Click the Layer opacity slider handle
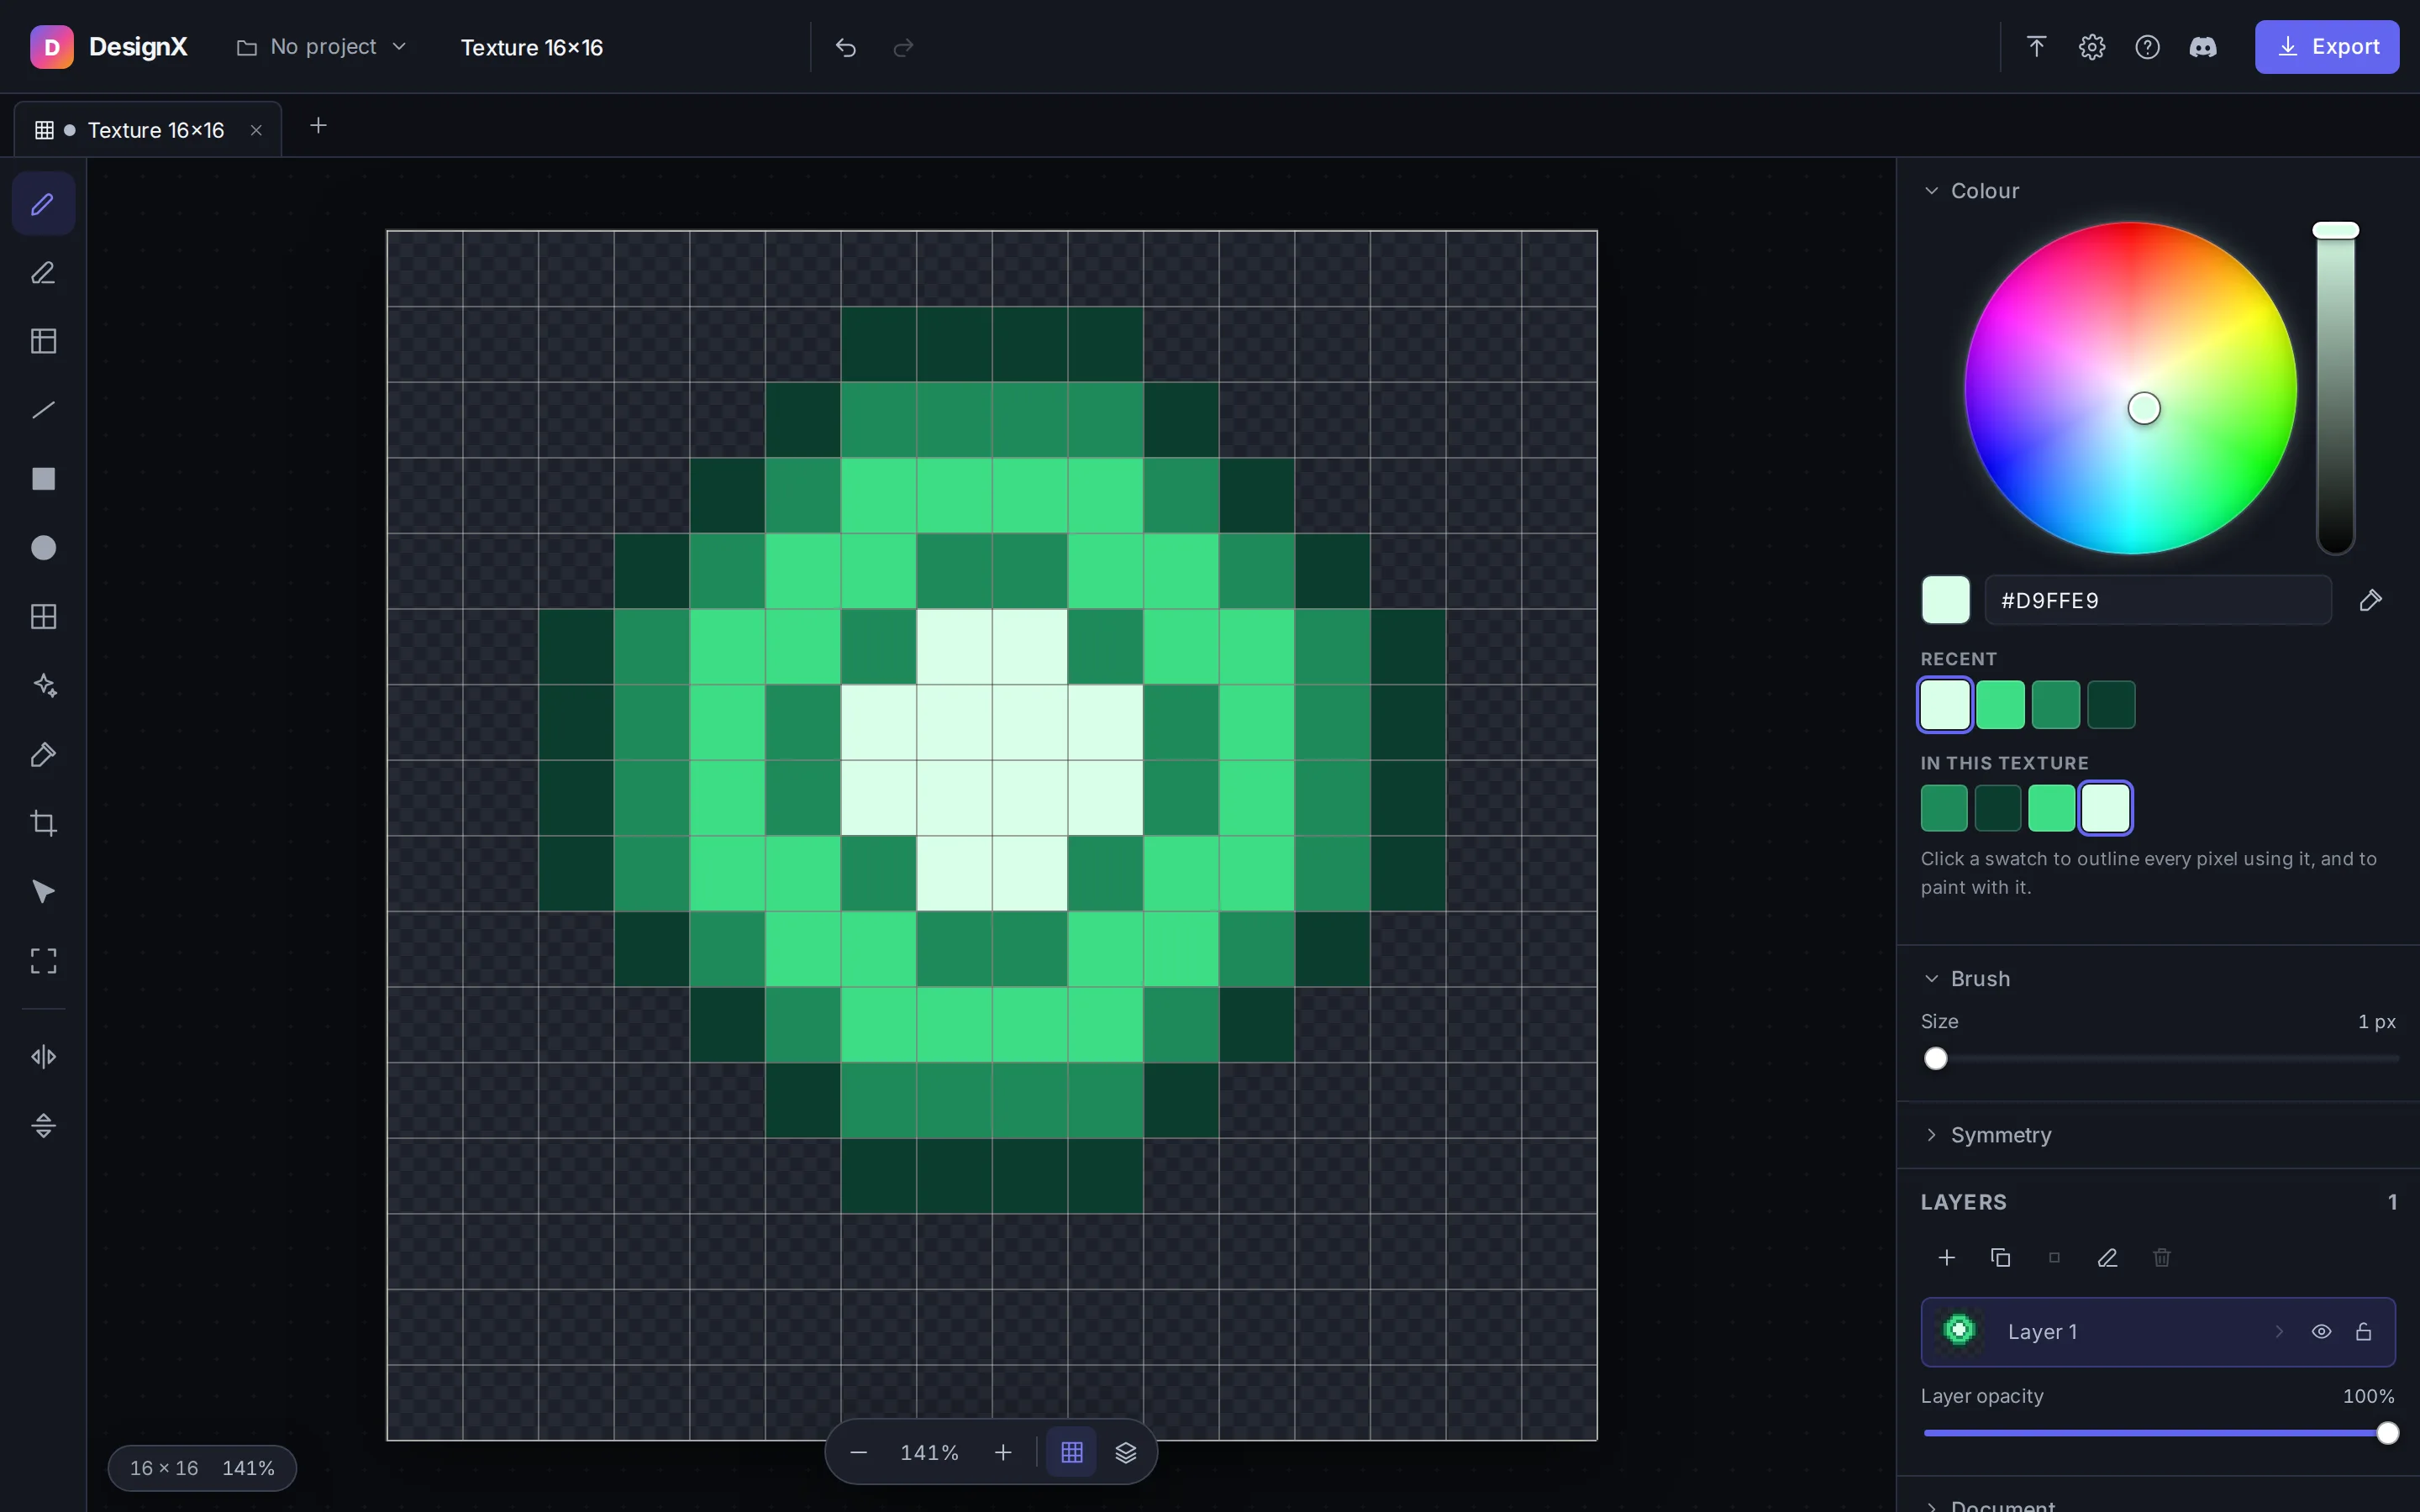This screenshot has height=1512, width=2420. tap(2387, 1434)
